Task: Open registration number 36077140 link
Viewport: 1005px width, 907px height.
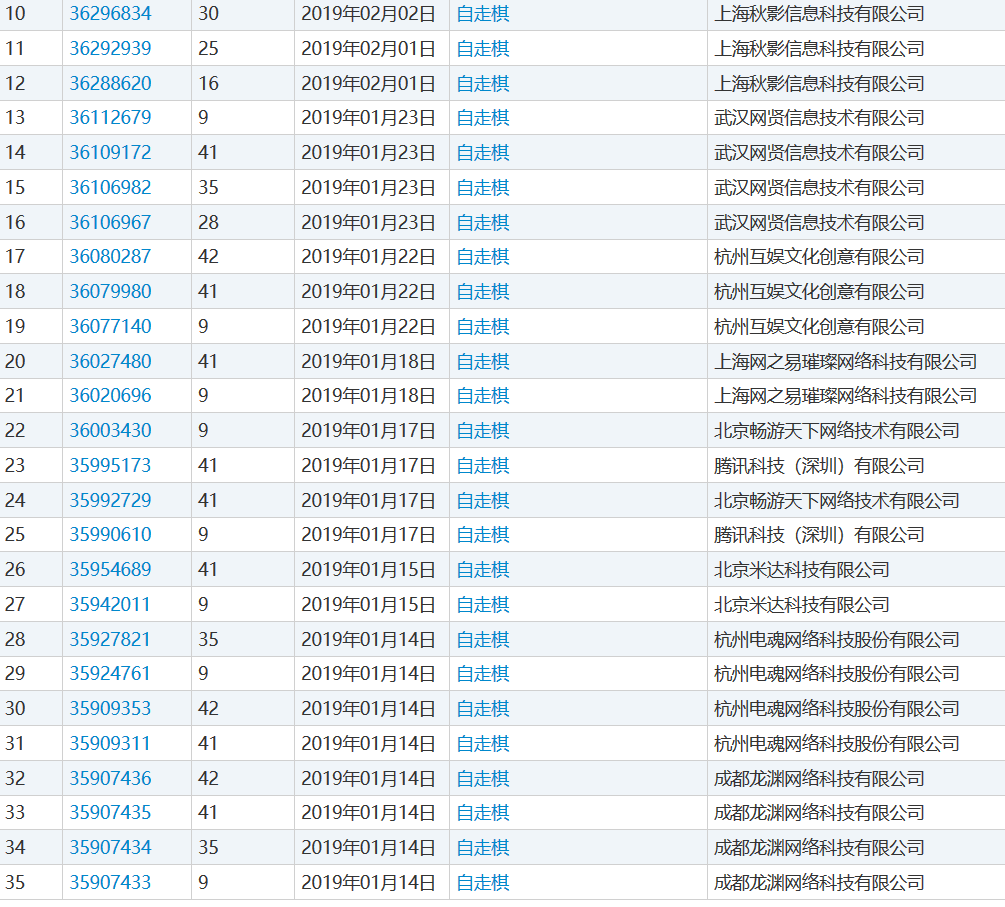Action: [110, 326]
